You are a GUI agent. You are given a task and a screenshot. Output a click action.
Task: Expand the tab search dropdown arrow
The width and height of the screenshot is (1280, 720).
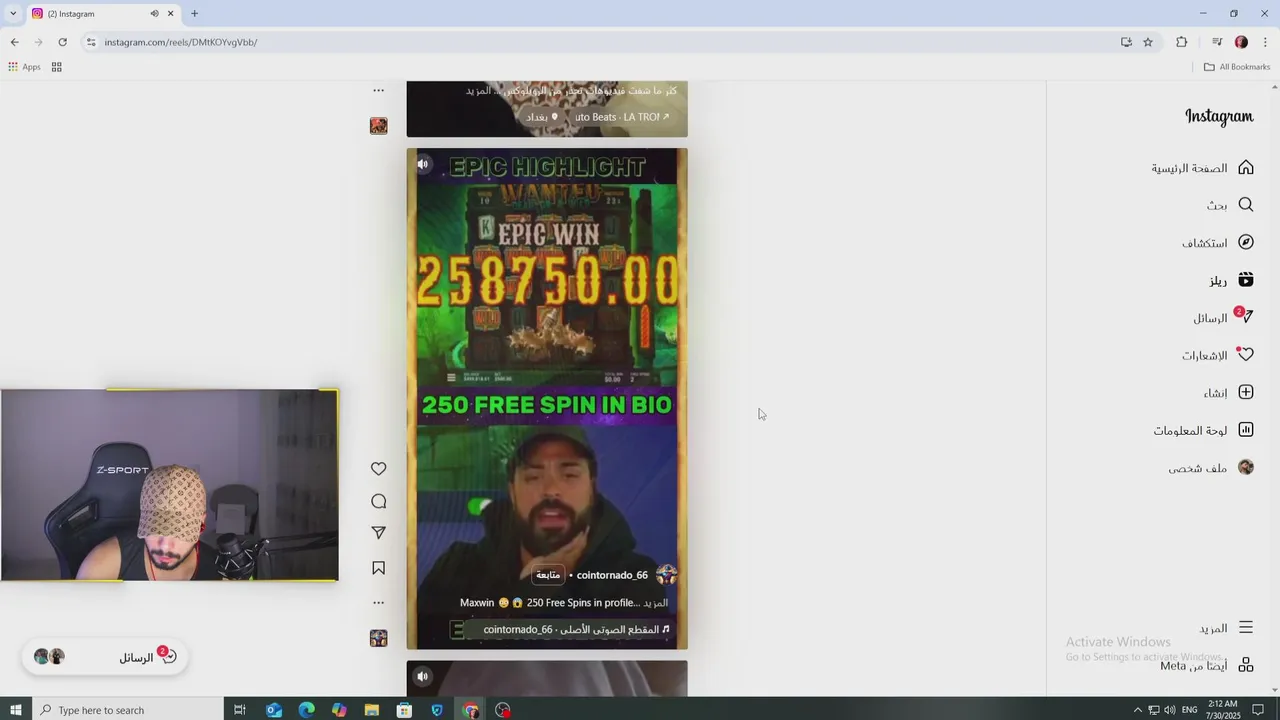[13, 14]
